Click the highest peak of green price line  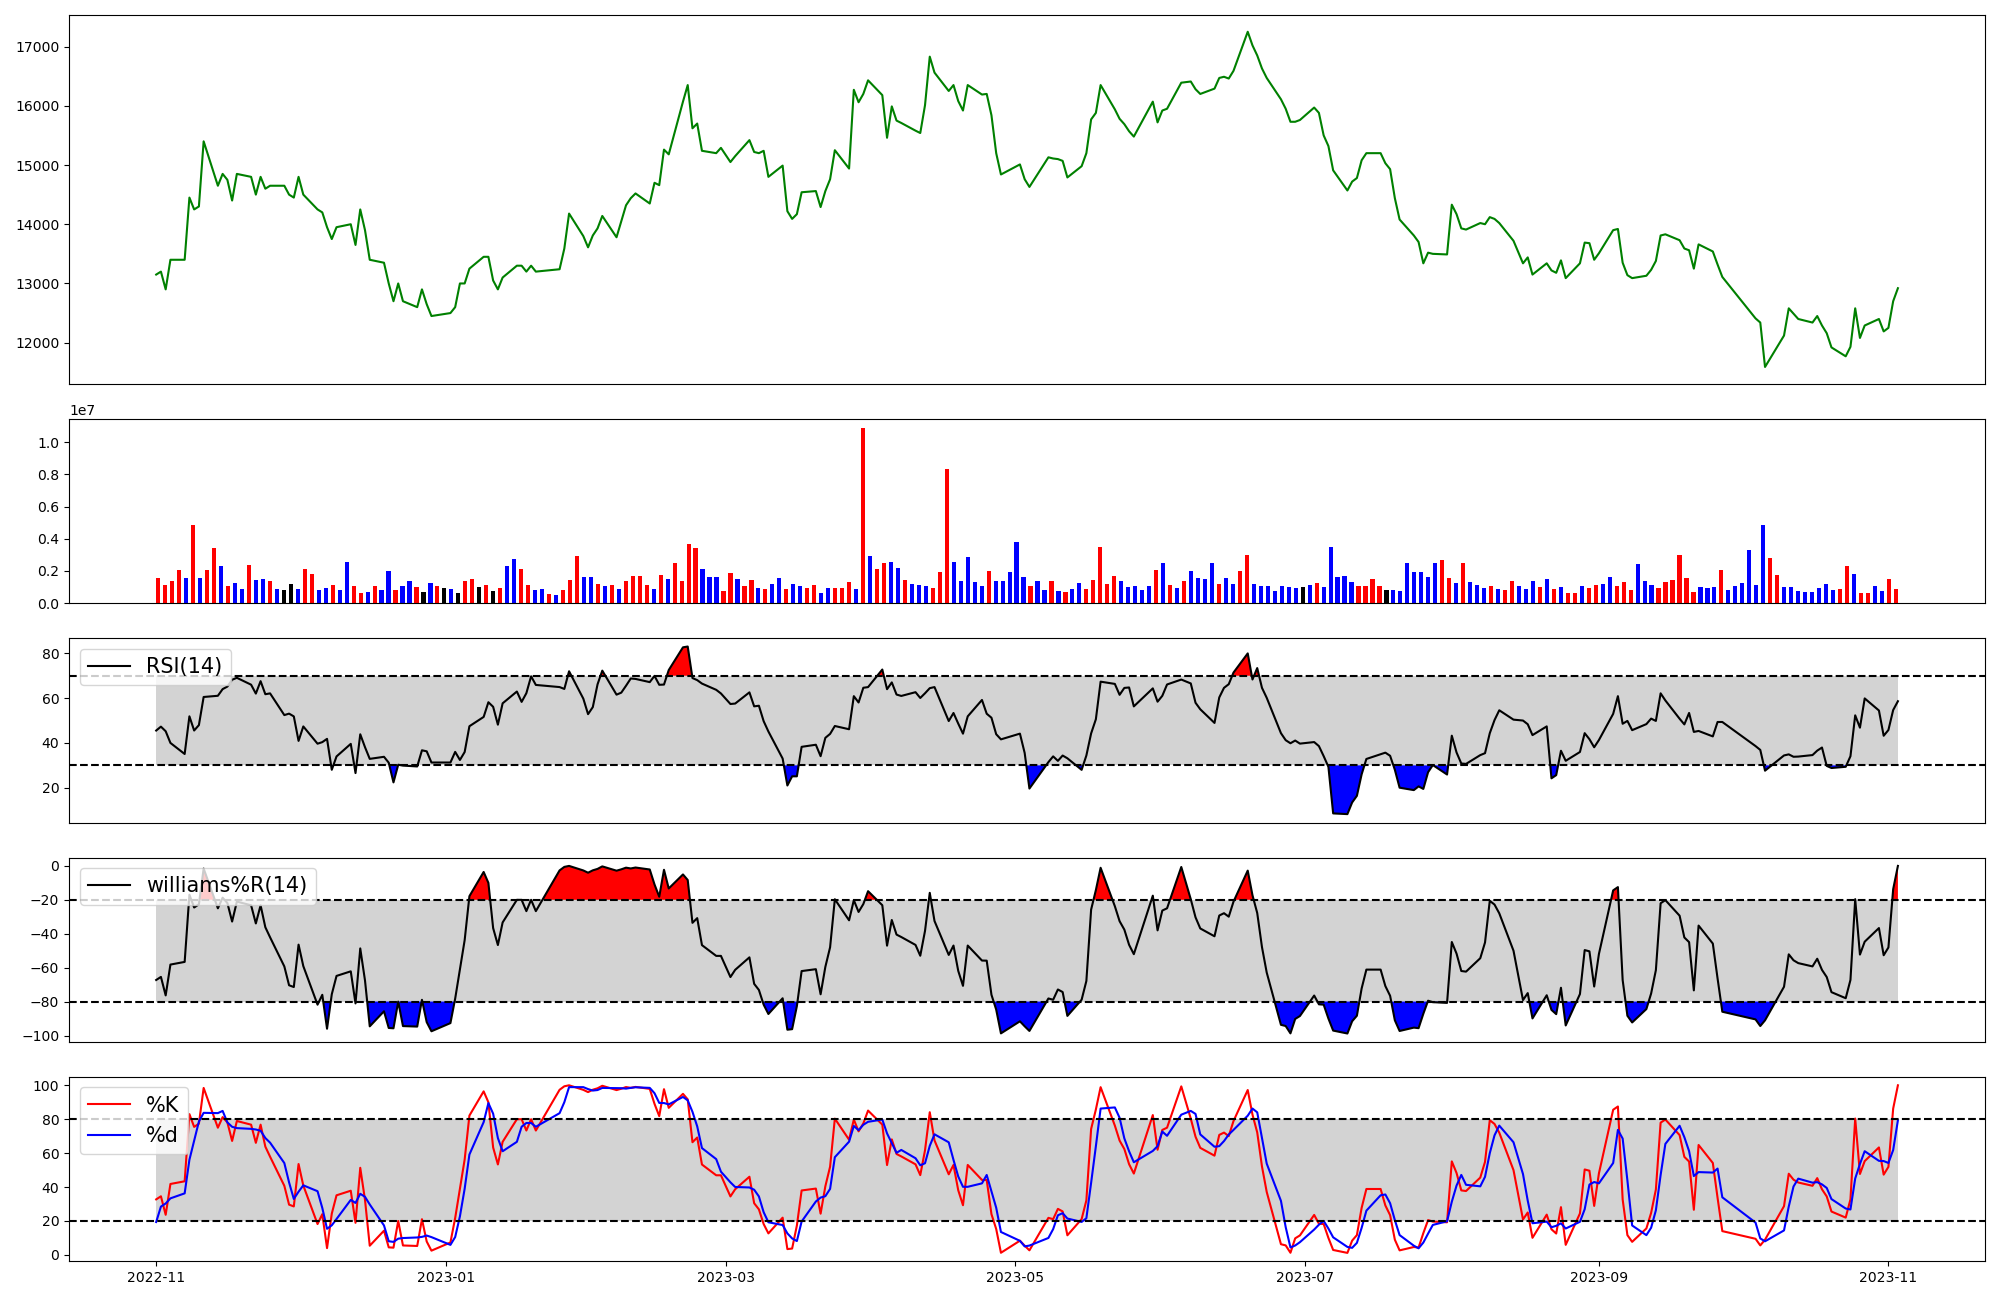tap(1247, 32)
